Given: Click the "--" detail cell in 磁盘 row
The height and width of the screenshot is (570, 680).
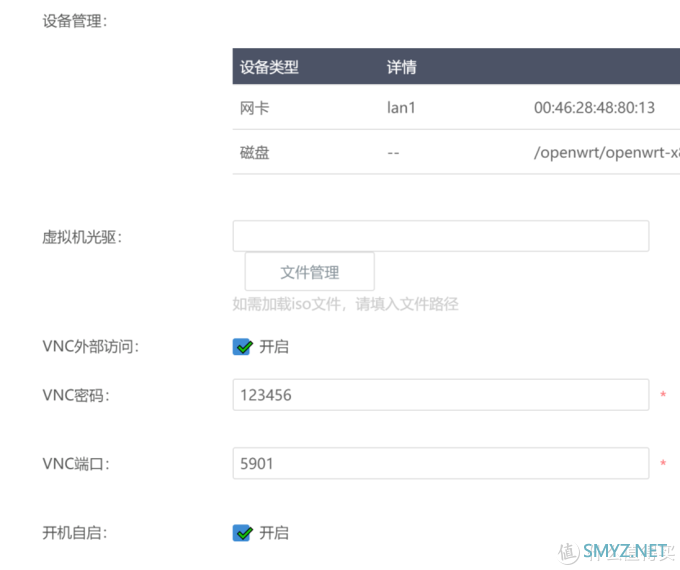Looking at the screenshot, I should [x=394, y=154].
